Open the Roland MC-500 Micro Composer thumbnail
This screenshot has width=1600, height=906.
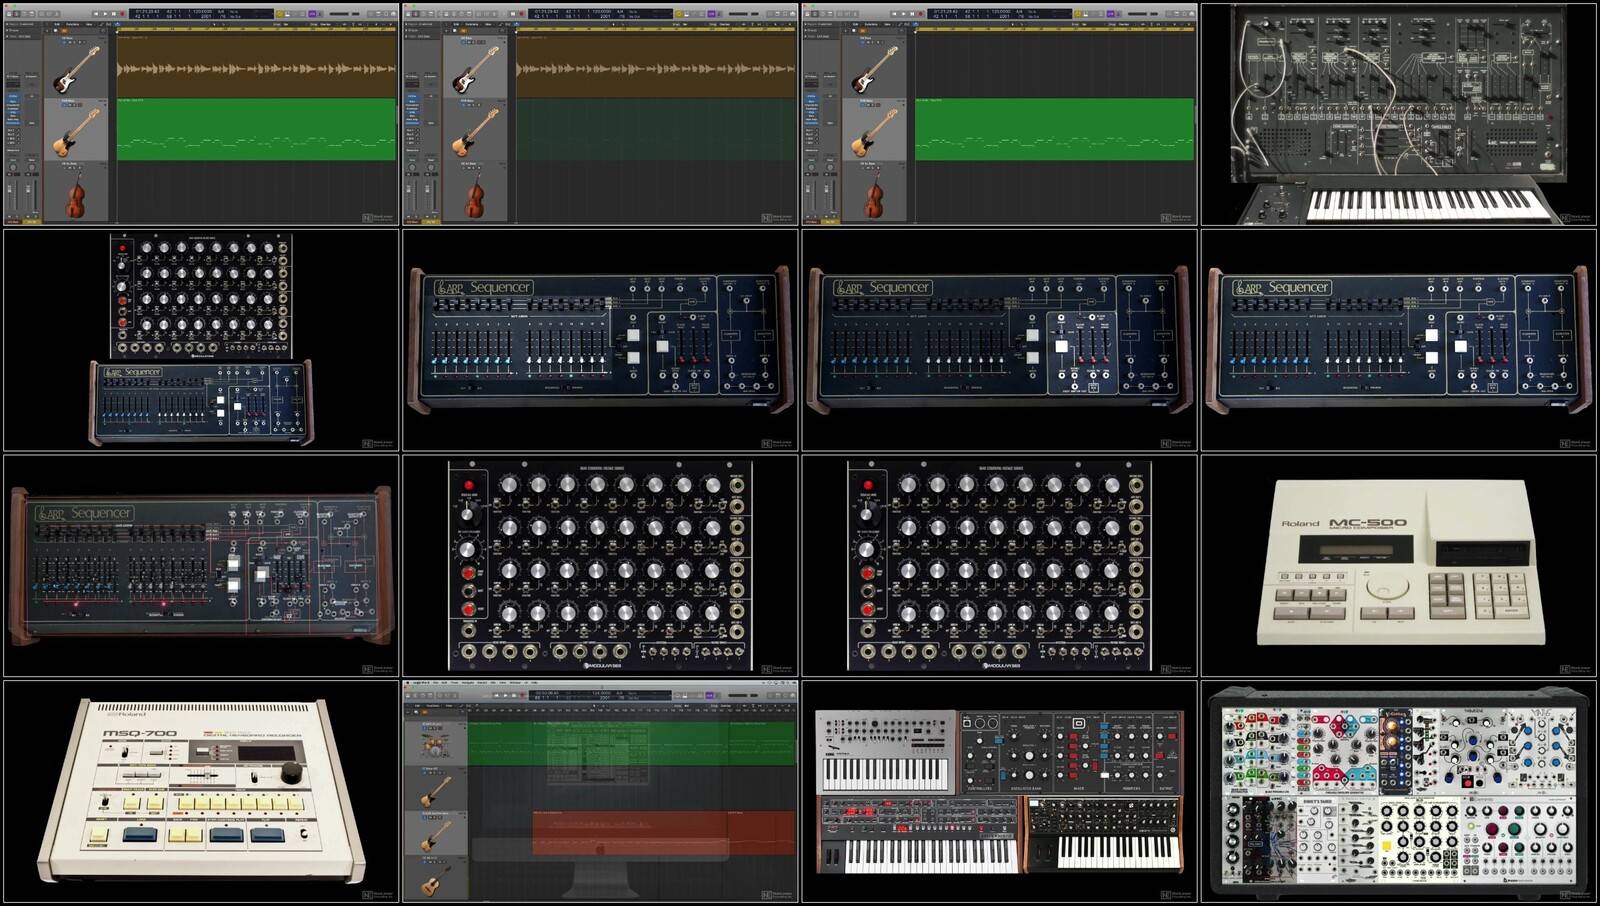point(1399,566)
